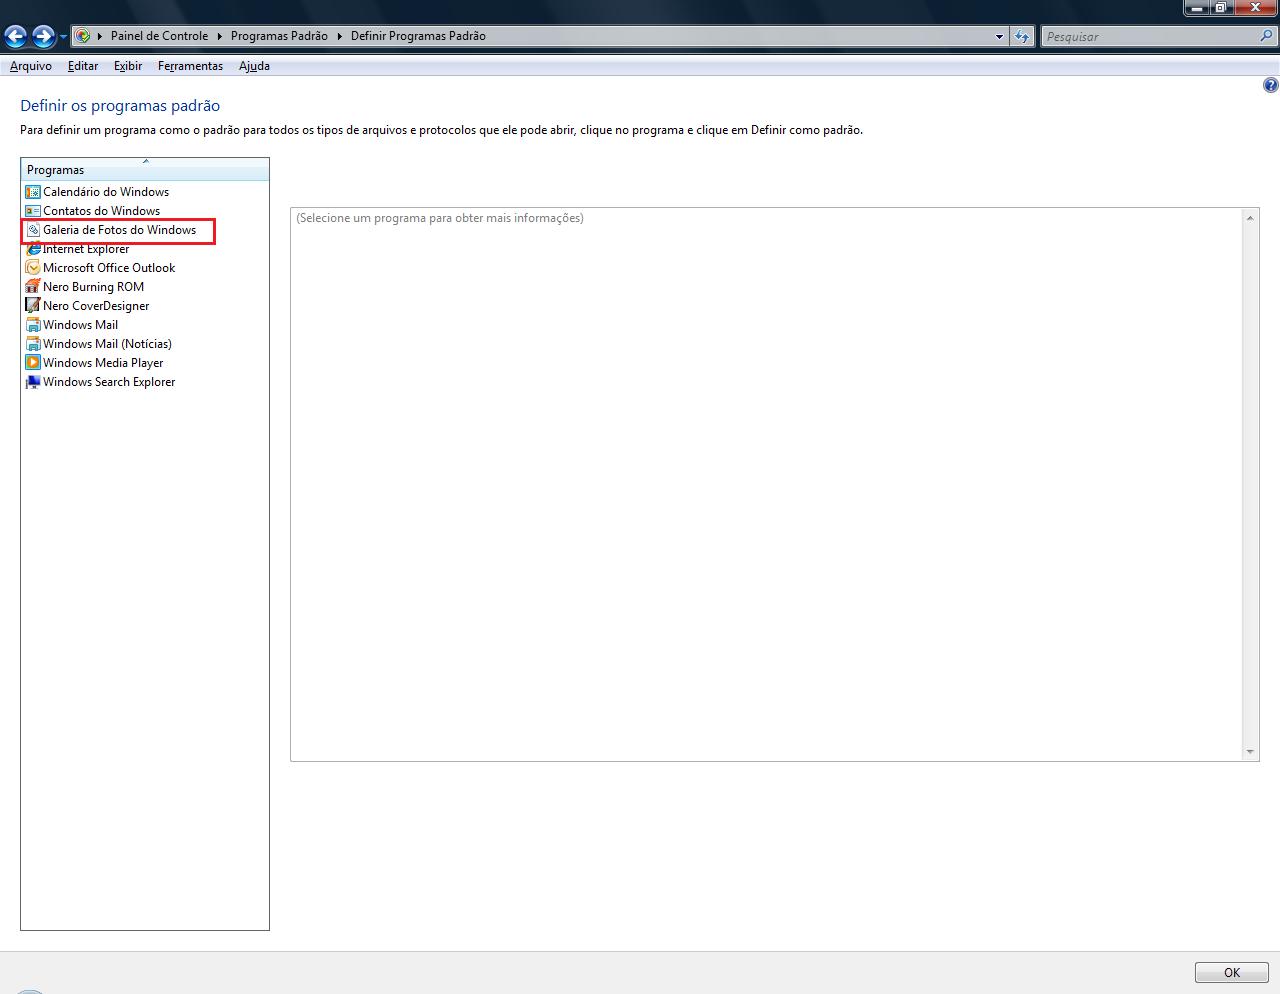Open the address bar history dropdown

(x=999, y=36)
